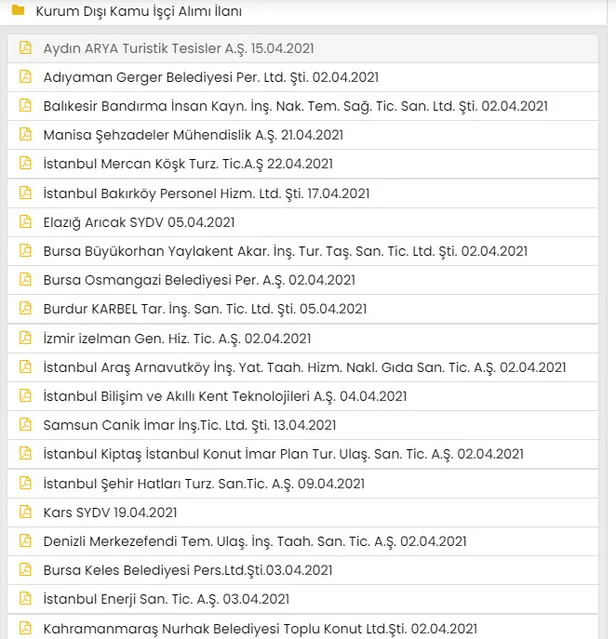
Task: Open the Kurum Dışı Kamu İşçi Alımı İlanı heading
Action: pyautogui.click(x=138, y=12)
